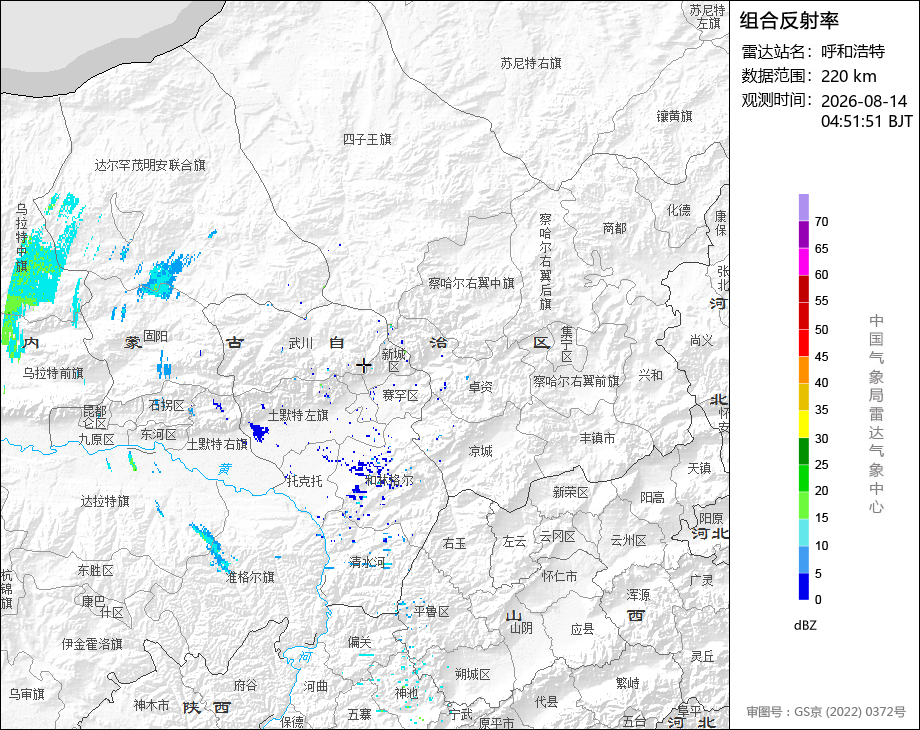The image size is (920, 730).
Task: Click the 审图号 GS京 (2022) 0372号 text
Action: 826,712
